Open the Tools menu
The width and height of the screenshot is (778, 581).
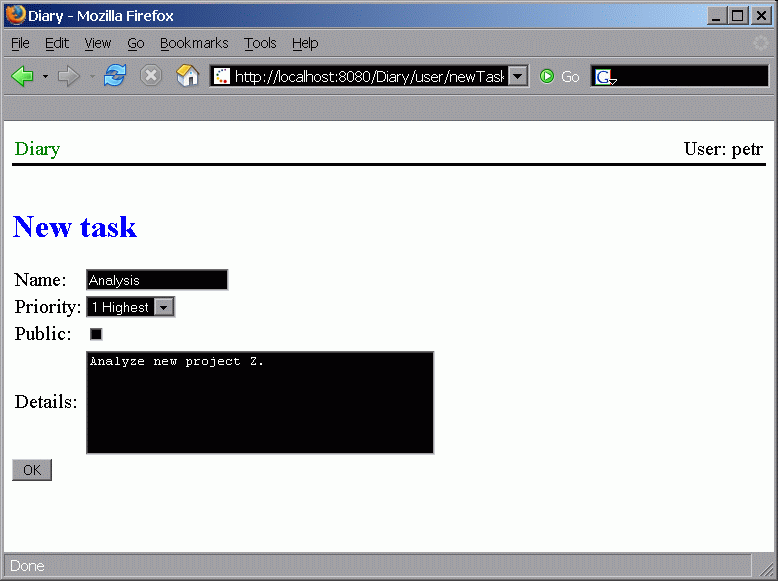[260, 43]
